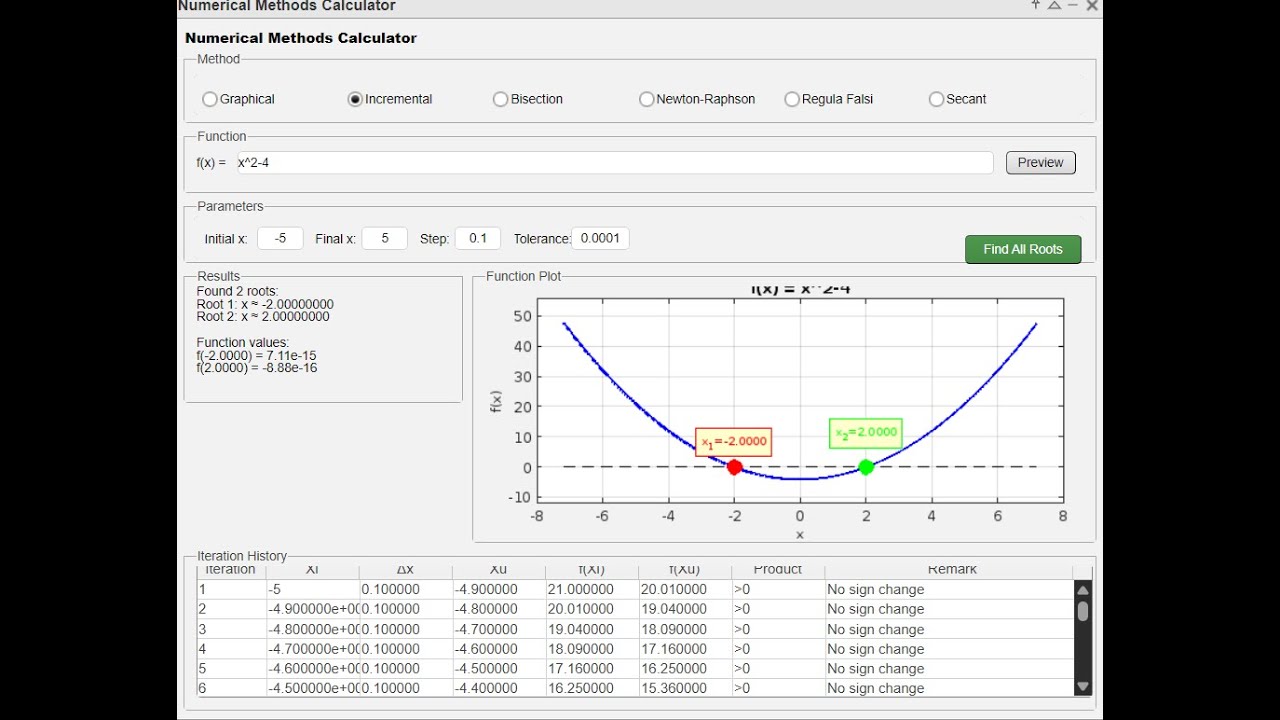The image size is (1280, 720).
Task: Click the No sign change remark in iteration 1
Action: 949,590
